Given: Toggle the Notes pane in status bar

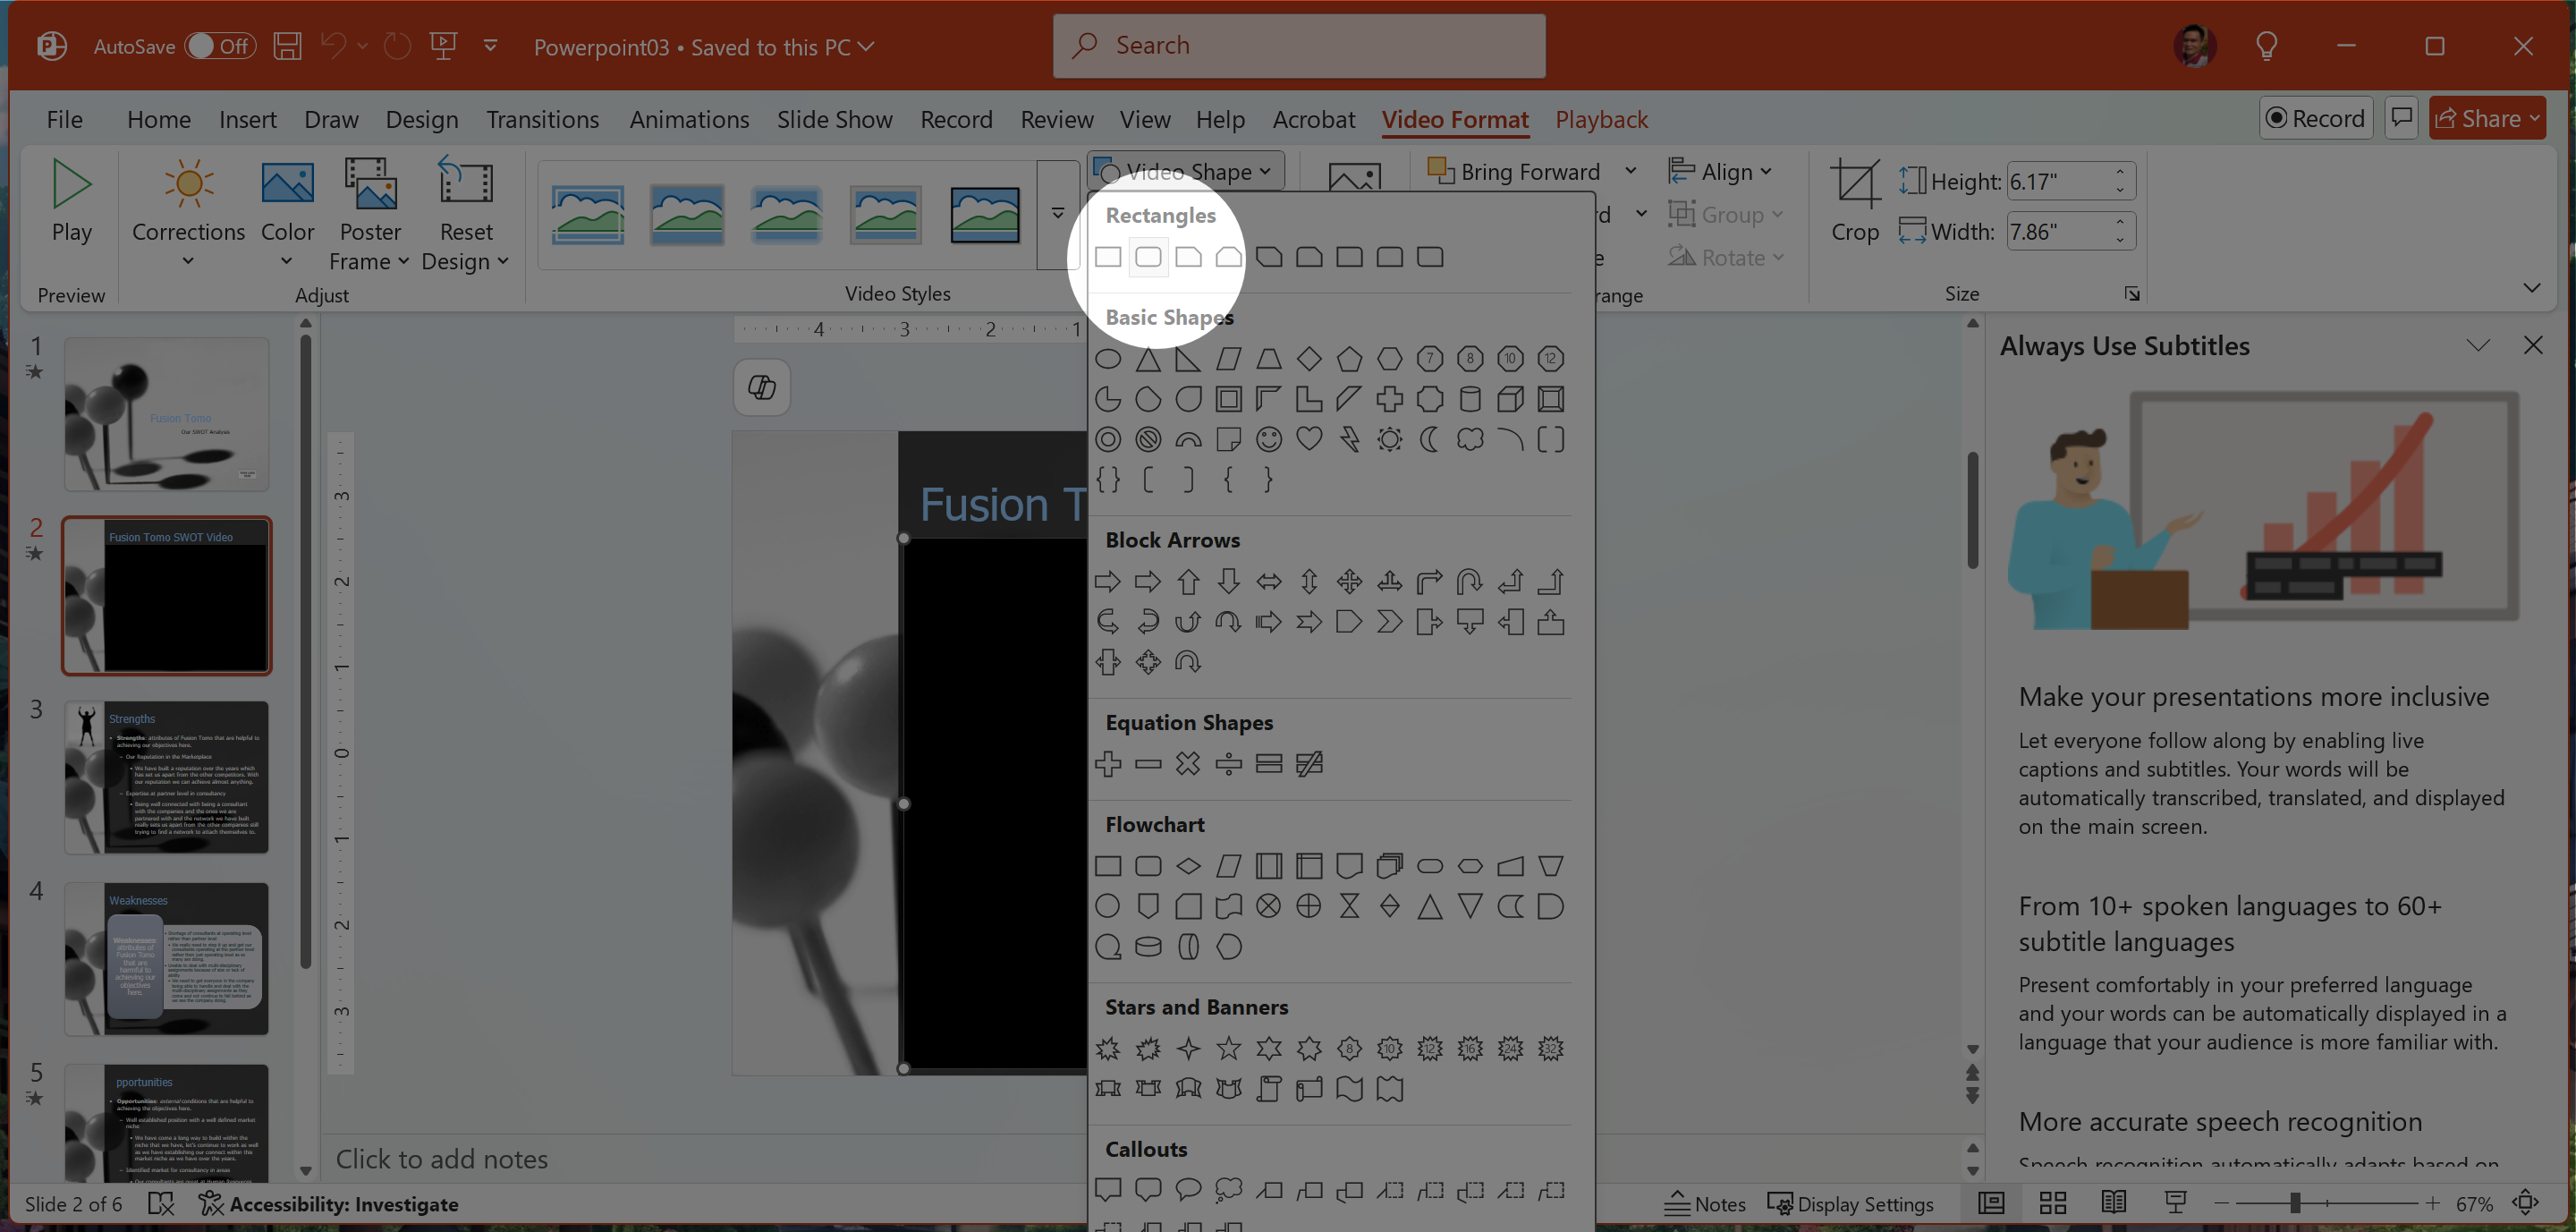Looking at the screenshot, I should [x=1705, y=1204].
